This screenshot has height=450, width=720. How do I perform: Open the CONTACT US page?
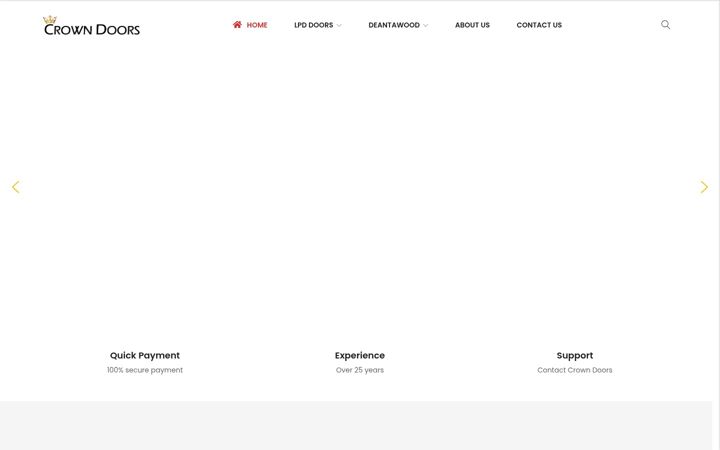pyautogui.click(x=539, y=25)
